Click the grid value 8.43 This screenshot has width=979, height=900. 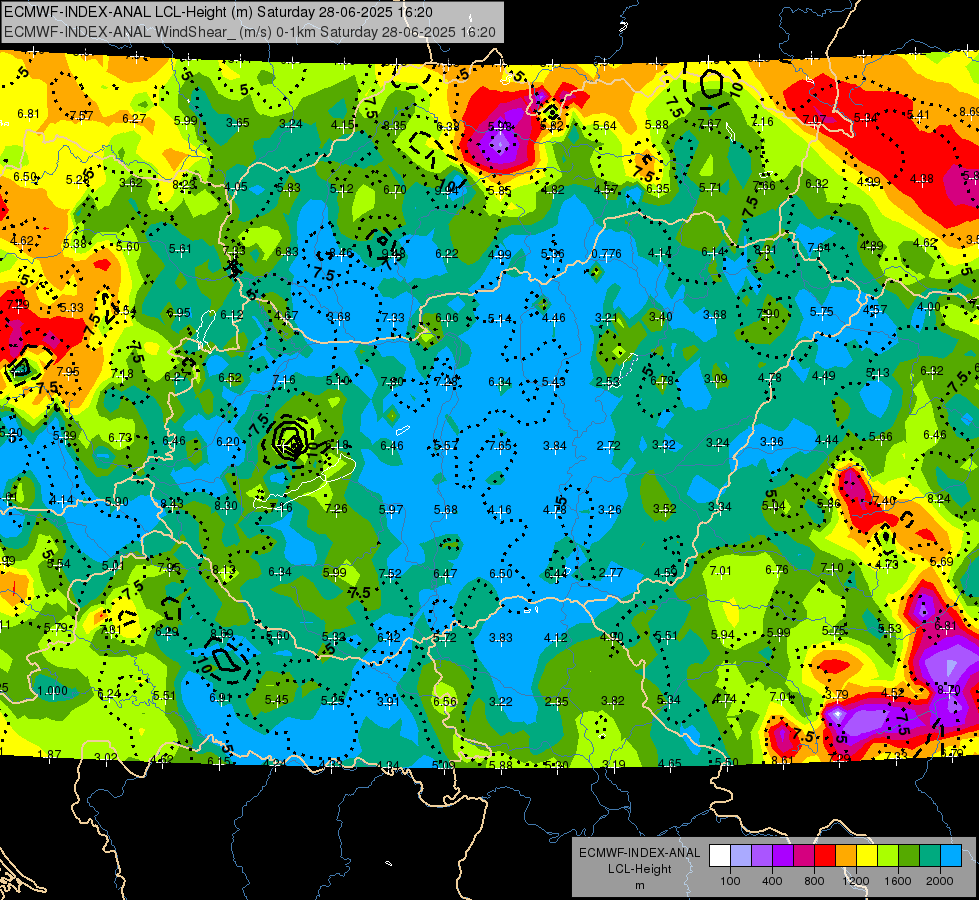tap(172, 503)
